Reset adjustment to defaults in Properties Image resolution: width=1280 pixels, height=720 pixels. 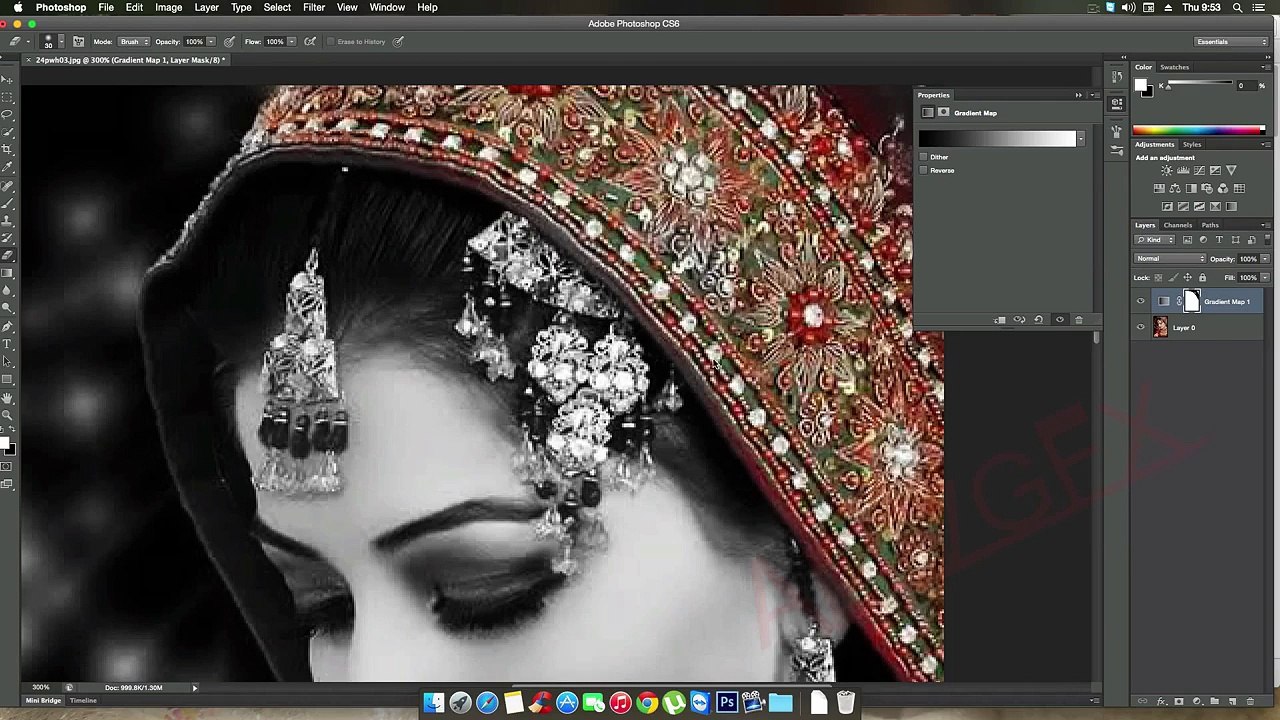pyautogui.click(x=1038, y=320)
